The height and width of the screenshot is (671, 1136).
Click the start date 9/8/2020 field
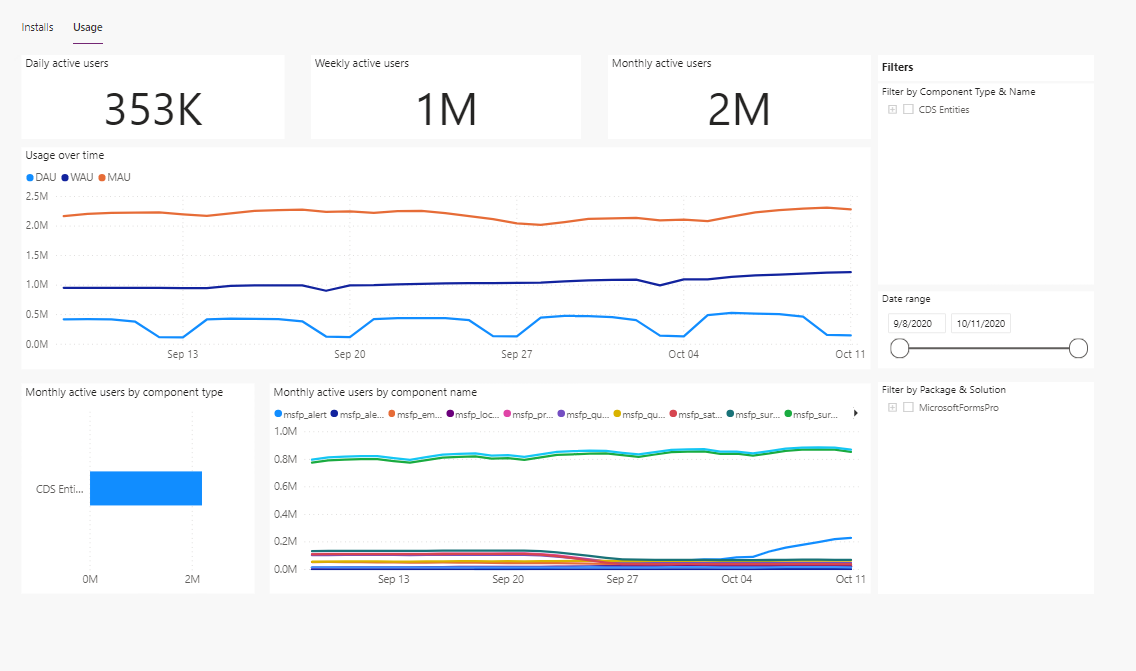[x=916, y=323]
